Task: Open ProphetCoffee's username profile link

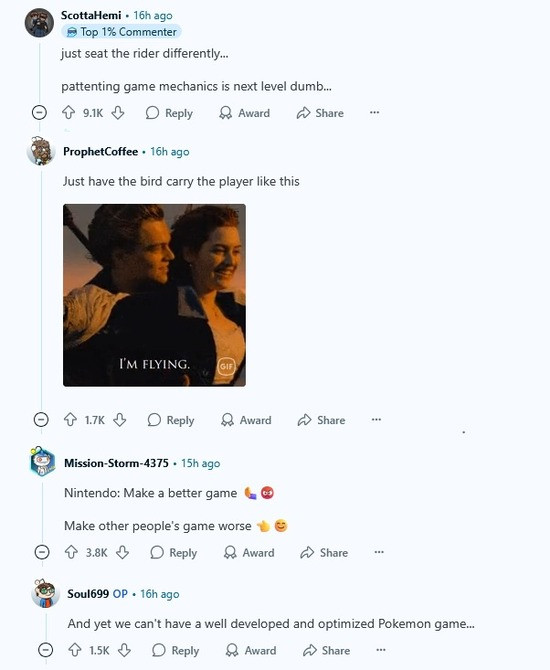Action: pyautogui.click(x=100, y=152)
